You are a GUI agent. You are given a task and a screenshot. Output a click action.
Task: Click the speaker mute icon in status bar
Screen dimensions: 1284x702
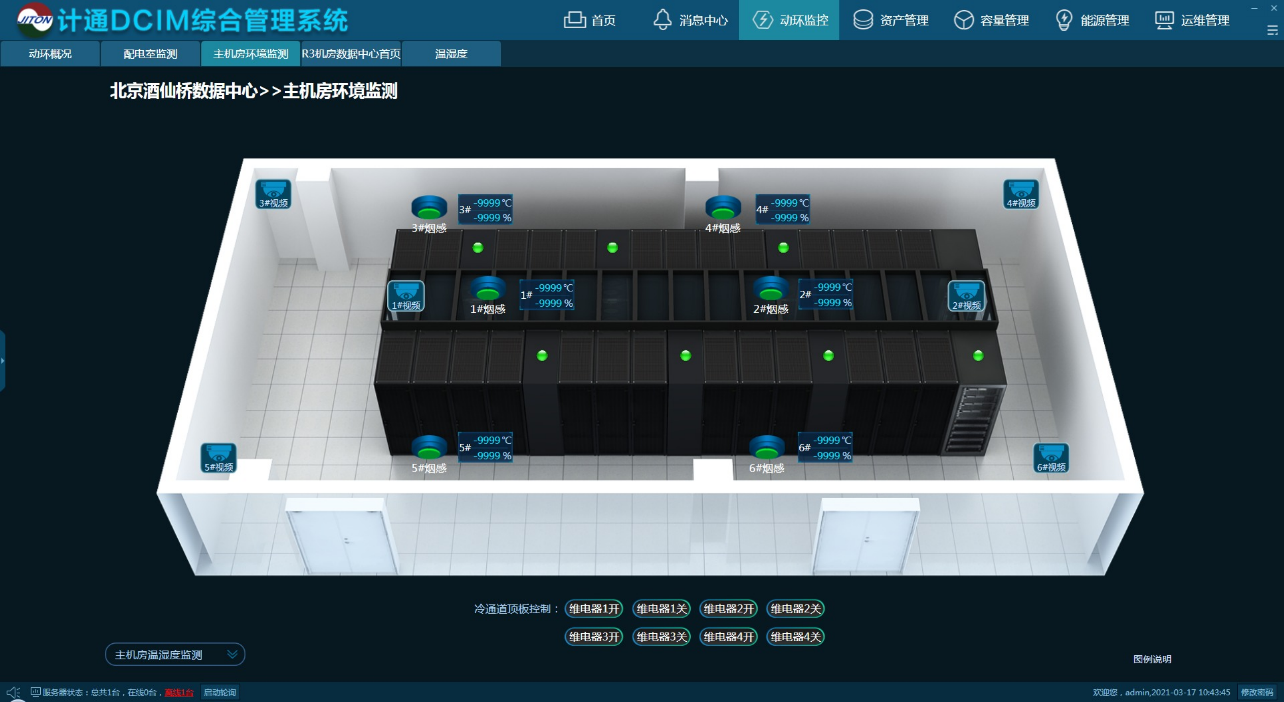(13, 692)
